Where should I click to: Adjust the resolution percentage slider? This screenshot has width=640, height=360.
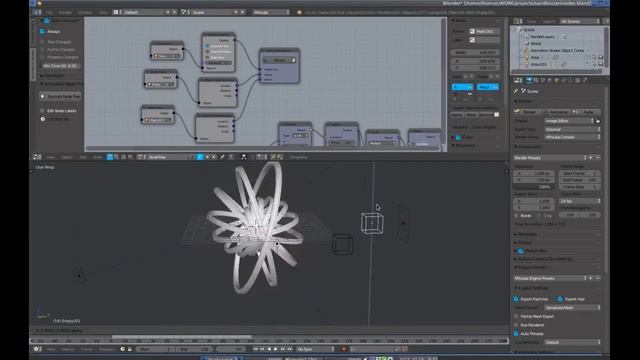coord(534,187)
